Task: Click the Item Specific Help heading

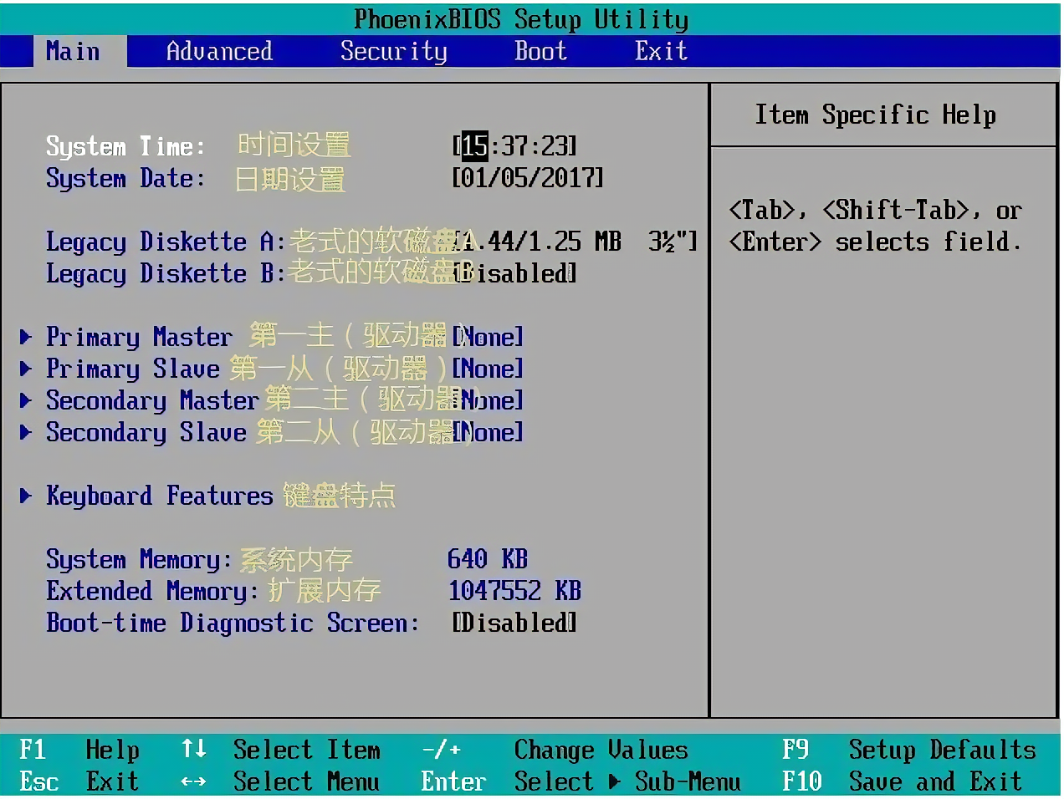Action: [x=875, y=115]
